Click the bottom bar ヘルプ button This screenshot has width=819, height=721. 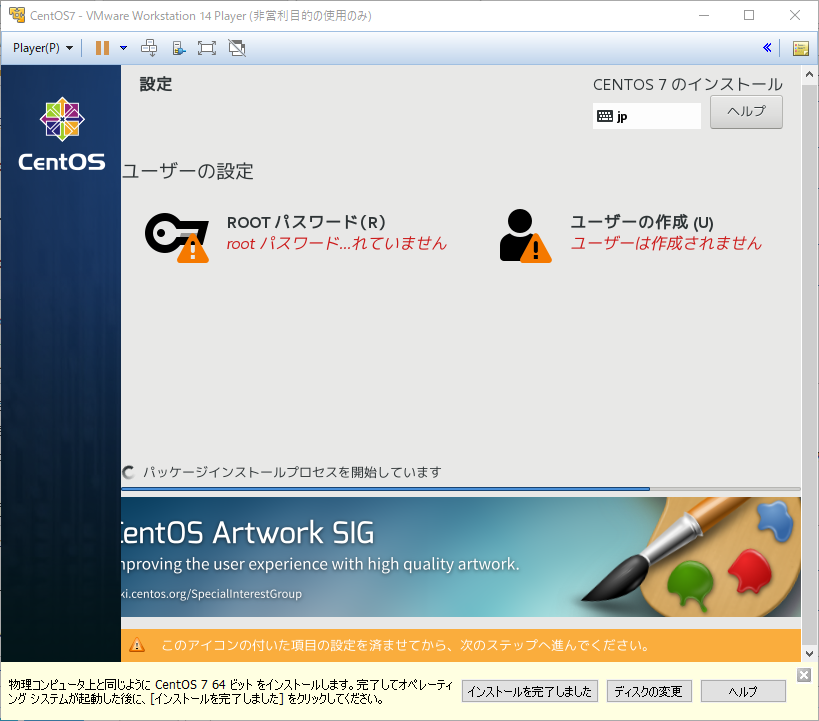743,691
